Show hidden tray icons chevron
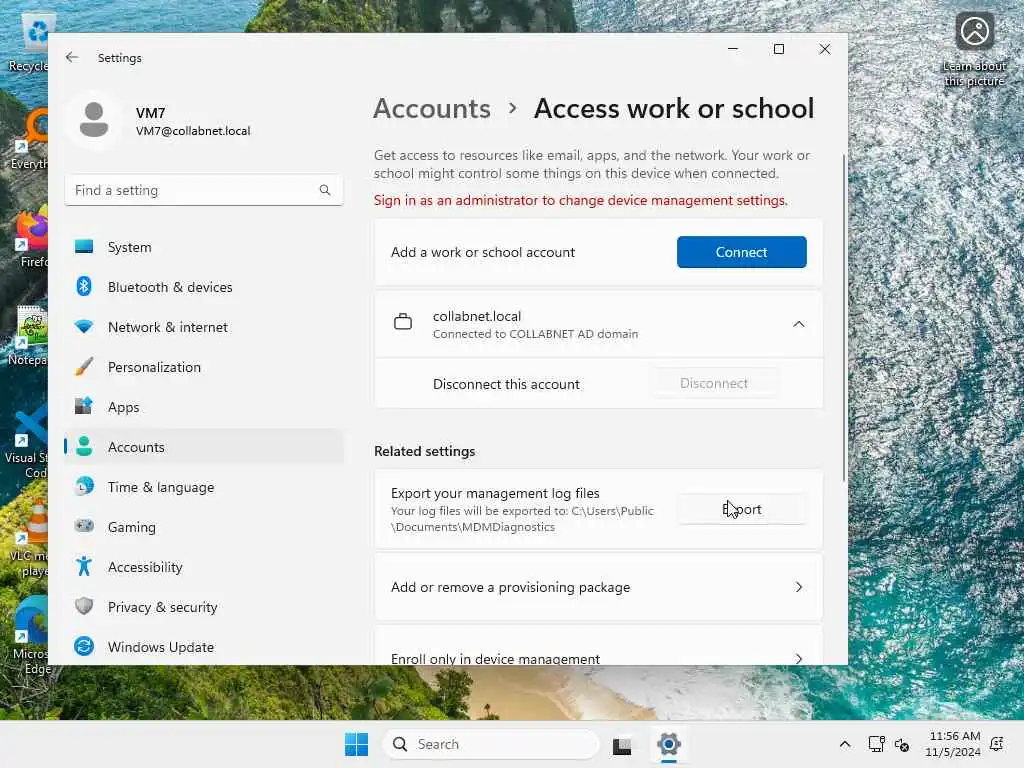The height and width of the screenshot is (768, 1024). click(x=844, y=744)
